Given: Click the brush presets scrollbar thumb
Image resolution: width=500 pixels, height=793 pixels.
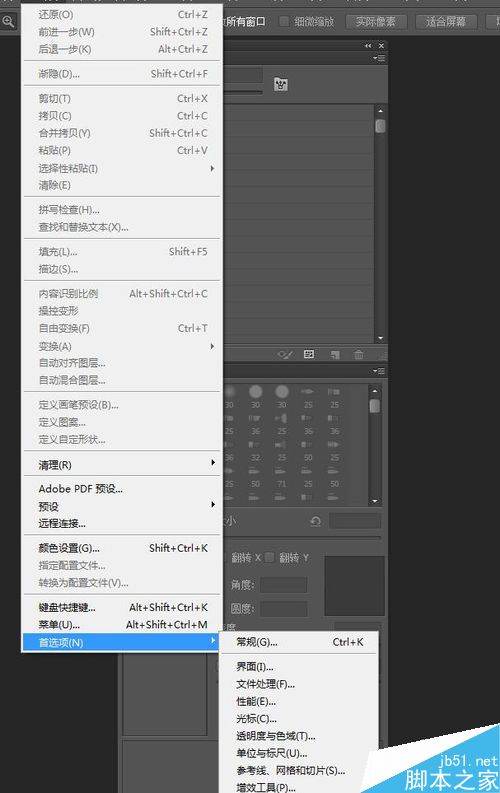Looking at the screenshot, I should coord(375,406).
